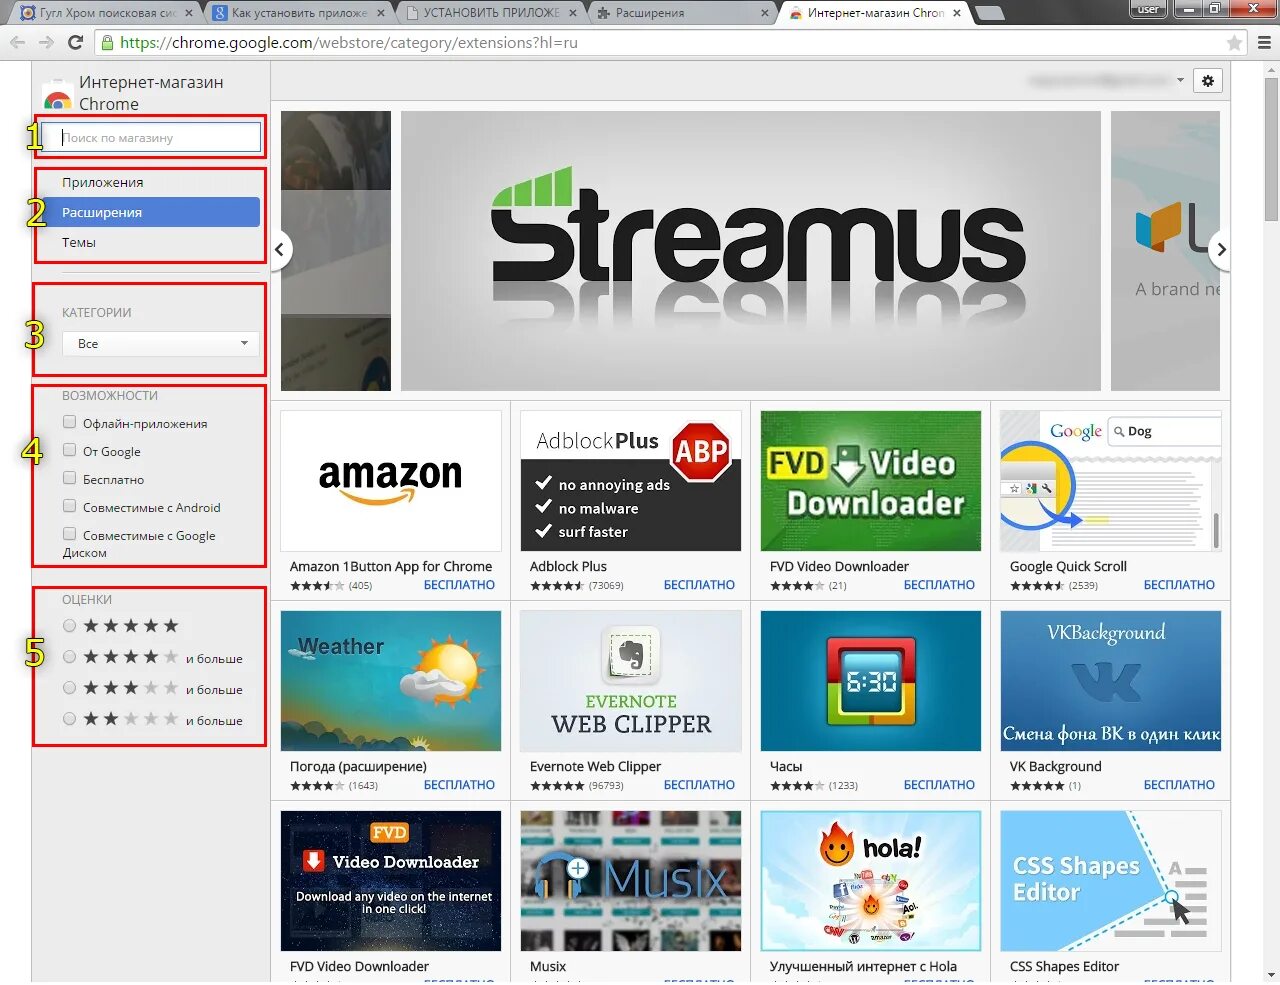Open the CSS Shapes Editor tile
This screenshot has width=1280, height=985.
pyautogui.click(x=1110, y=881)
